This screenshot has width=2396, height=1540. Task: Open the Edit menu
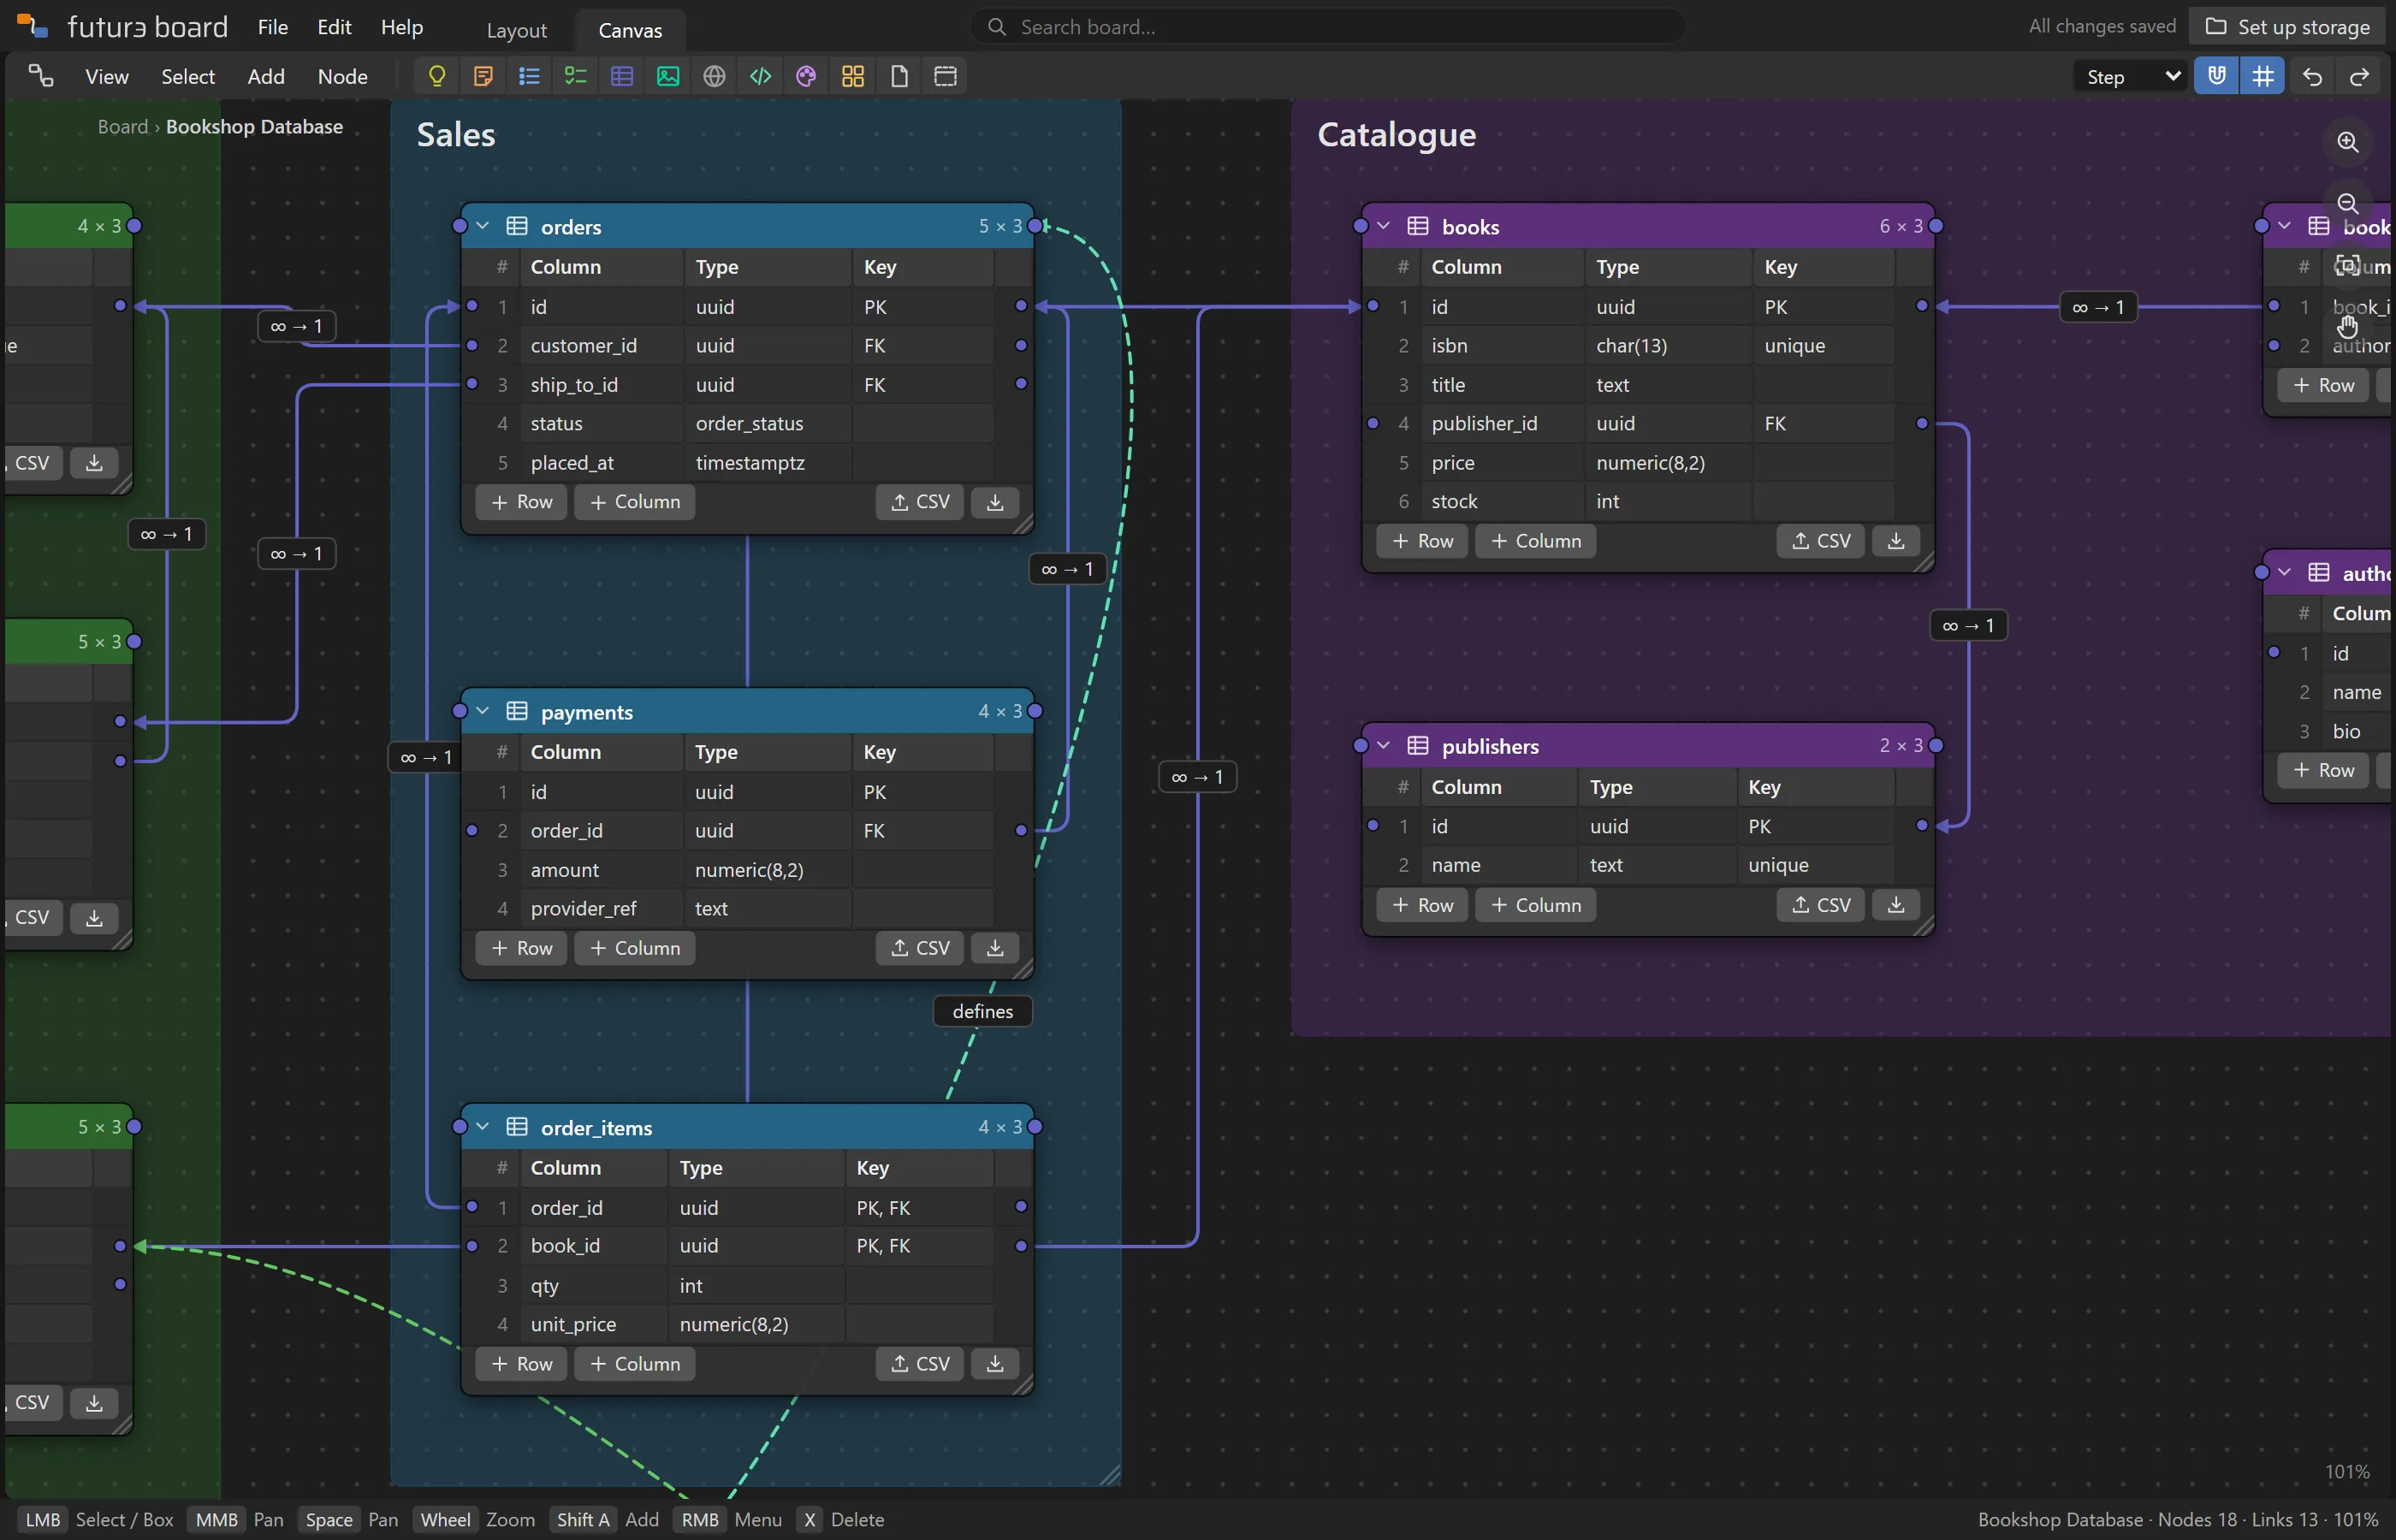click(334, 27)
